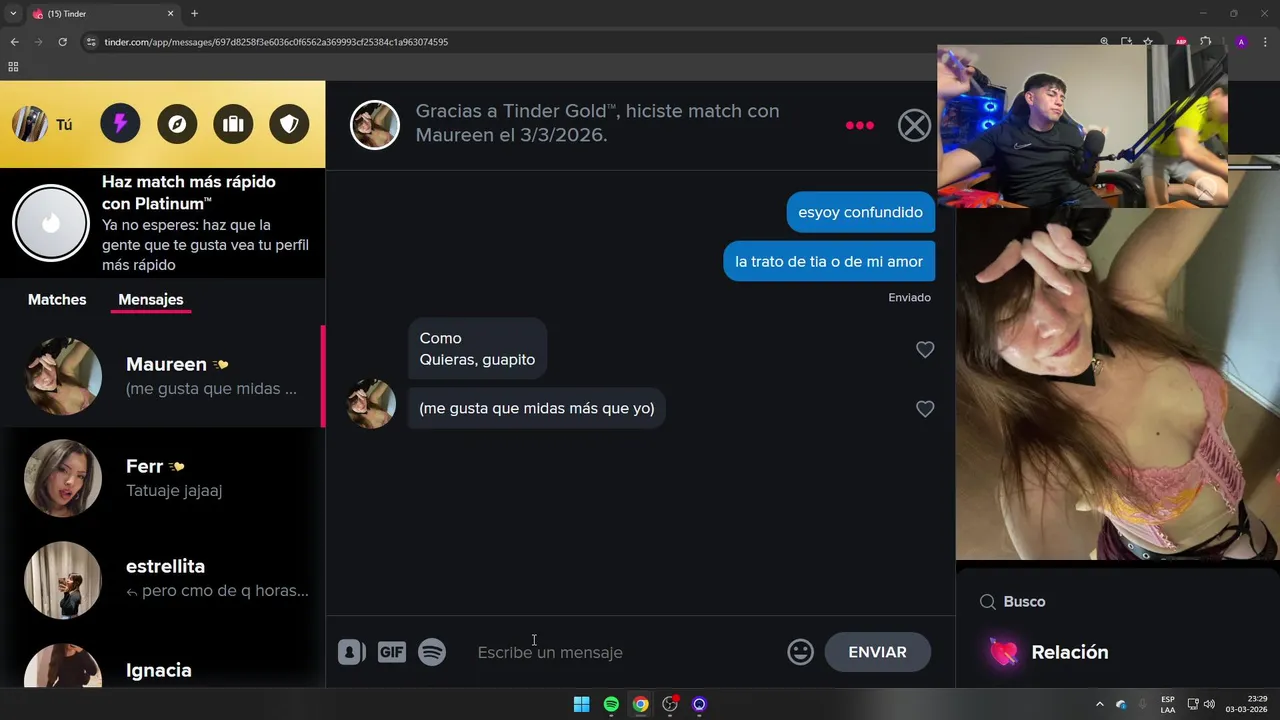Open the Chrome profile avatar A
Viewport: 1280px width, 720px height.
pyautogui.click(x=1241, y=42)
